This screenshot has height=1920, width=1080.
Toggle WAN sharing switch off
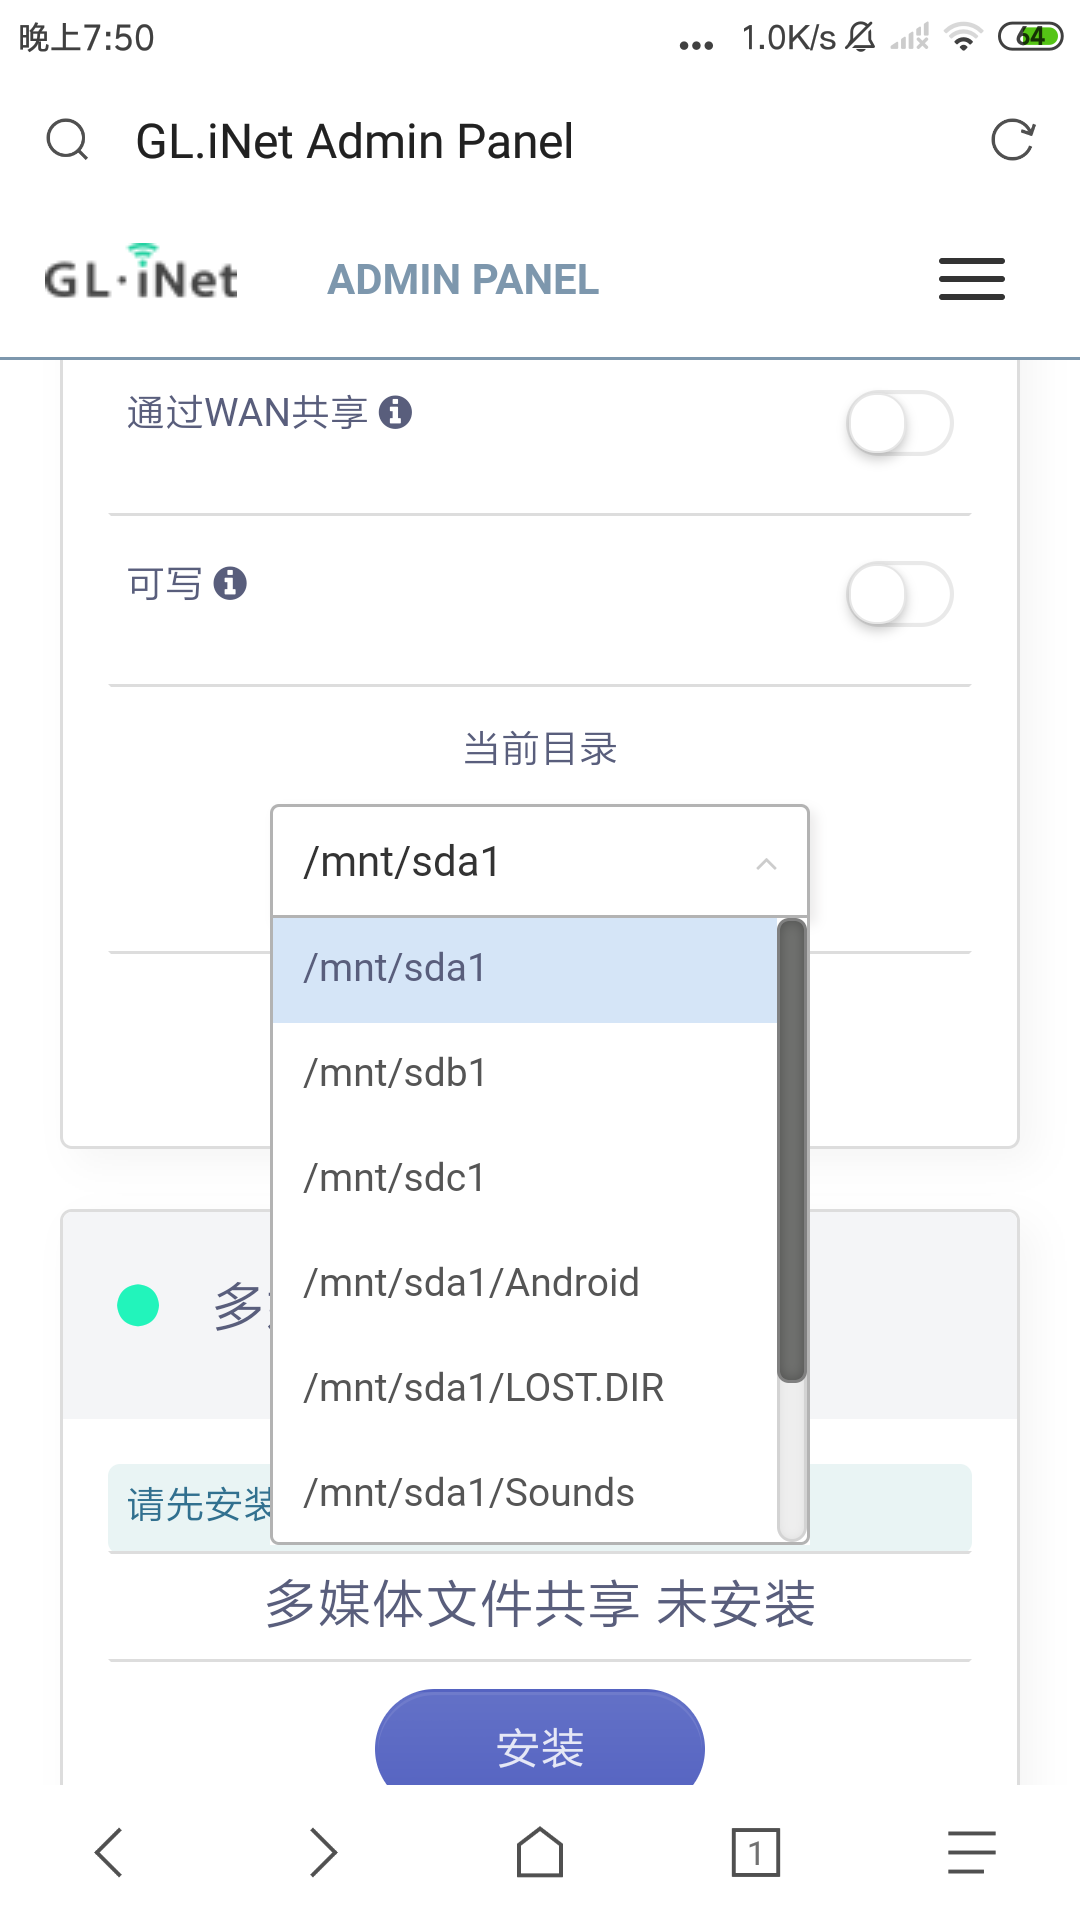coord(898,423)
